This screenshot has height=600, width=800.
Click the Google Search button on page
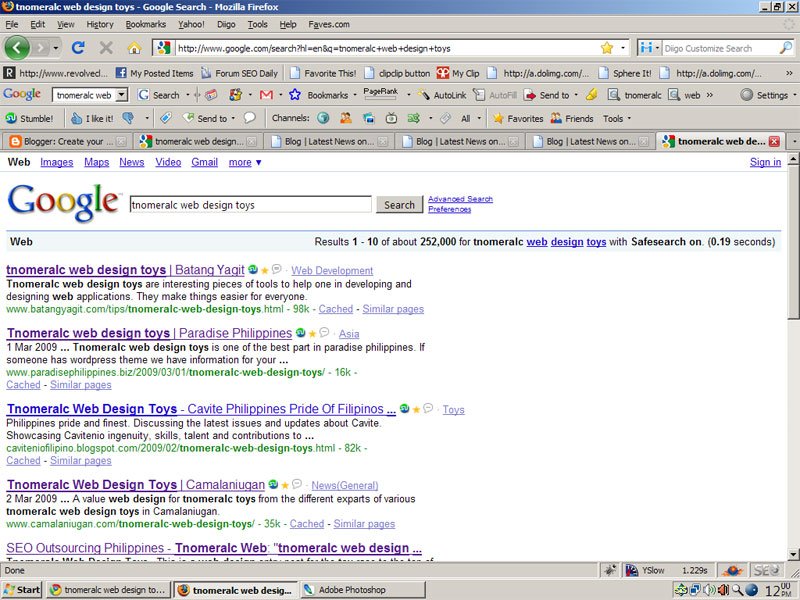point(399,205)
